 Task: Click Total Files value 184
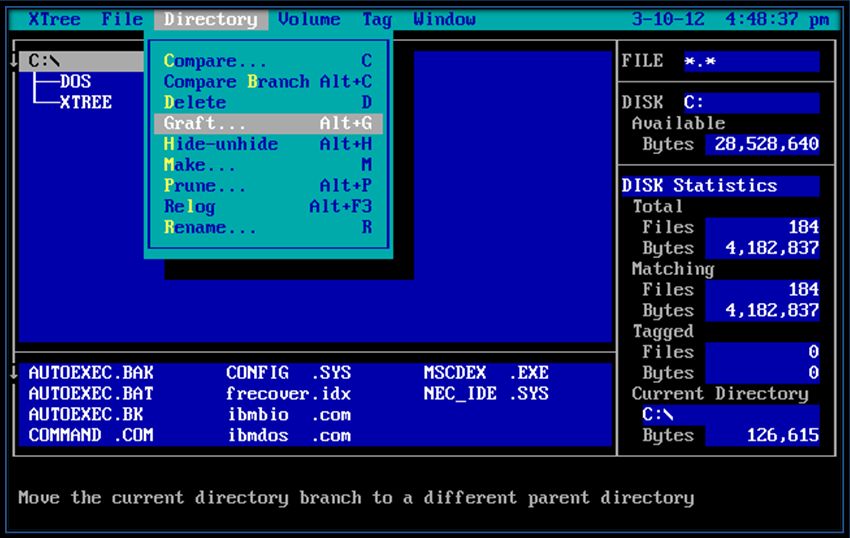pyautogui.click(x=762, y=227)
